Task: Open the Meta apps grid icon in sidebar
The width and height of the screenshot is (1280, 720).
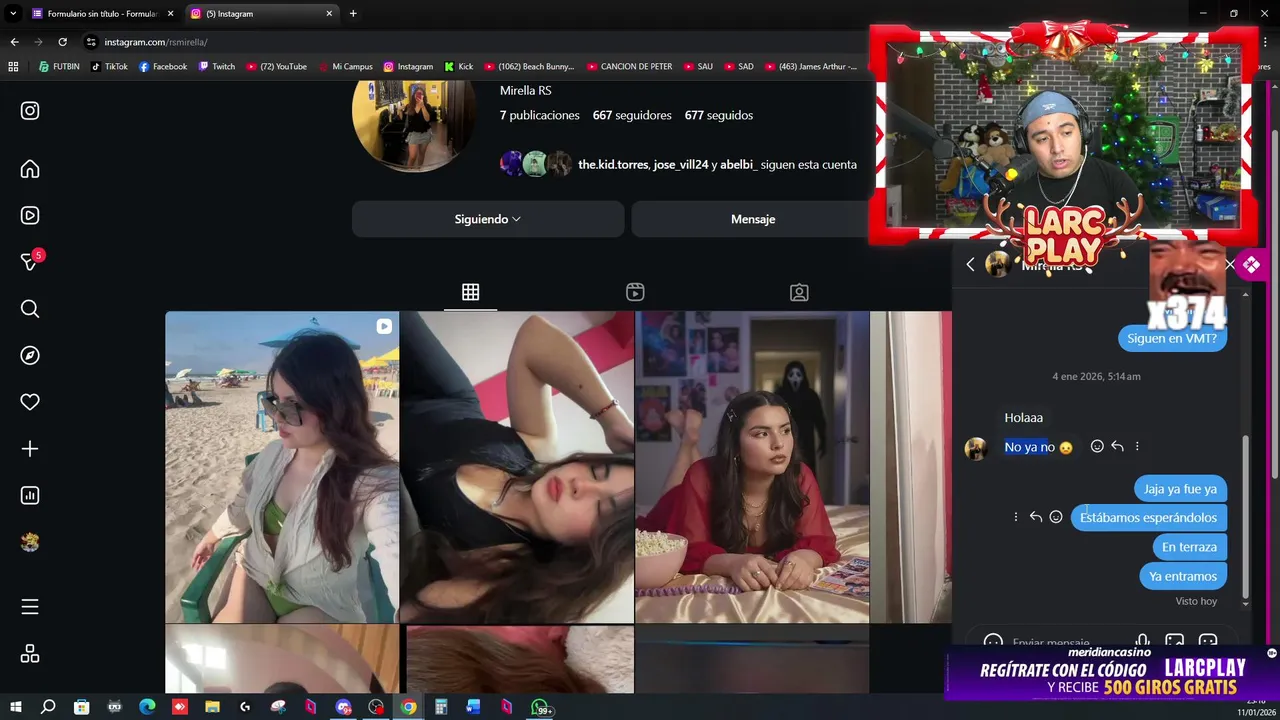Action: click(30, 653)
